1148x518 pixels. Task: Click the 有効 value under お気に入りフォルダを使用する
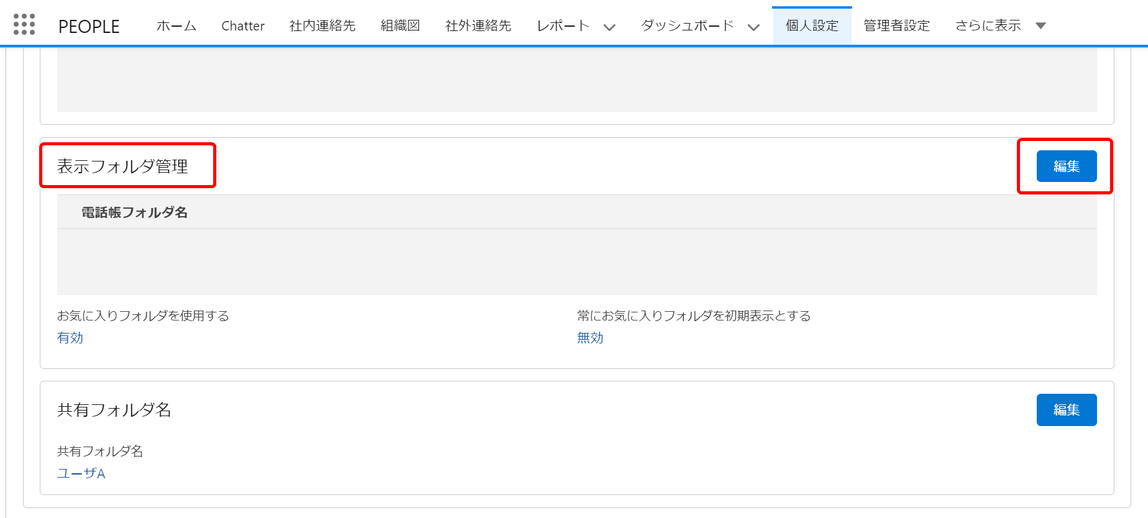[70, 338]
